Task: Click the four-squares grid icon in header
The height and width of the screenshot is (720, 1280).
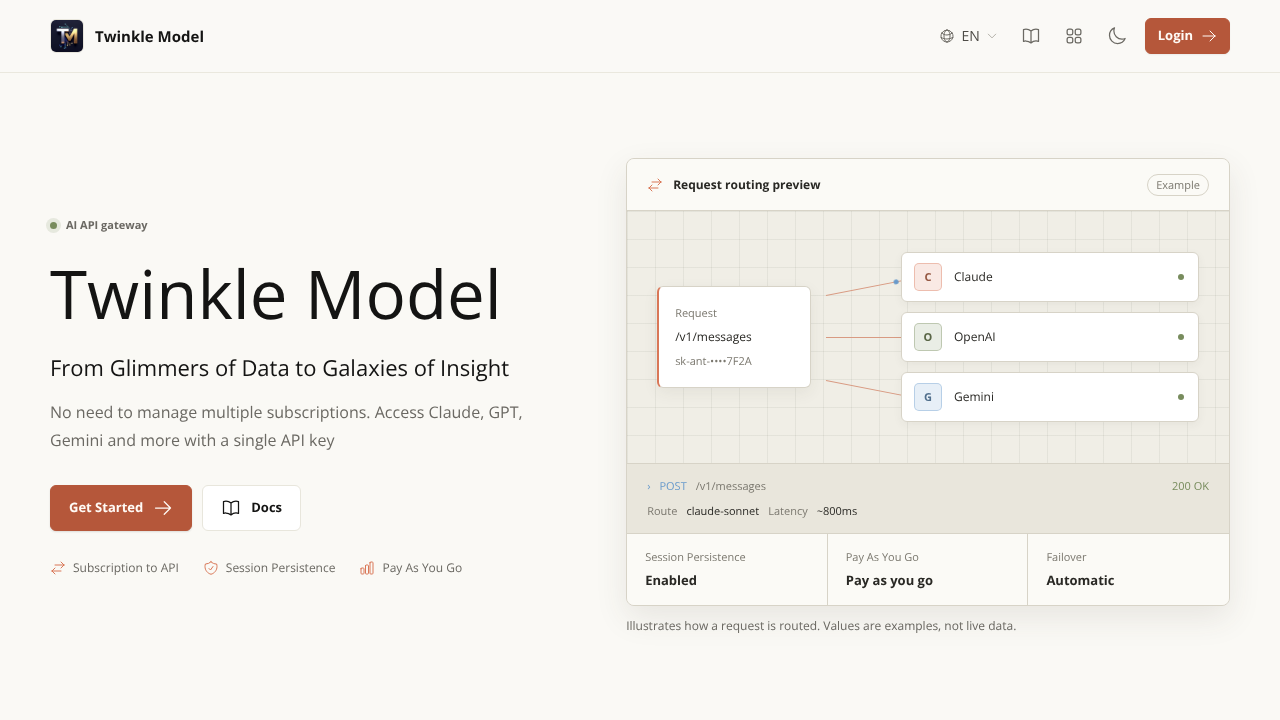Action: [x=1074, y=36]
